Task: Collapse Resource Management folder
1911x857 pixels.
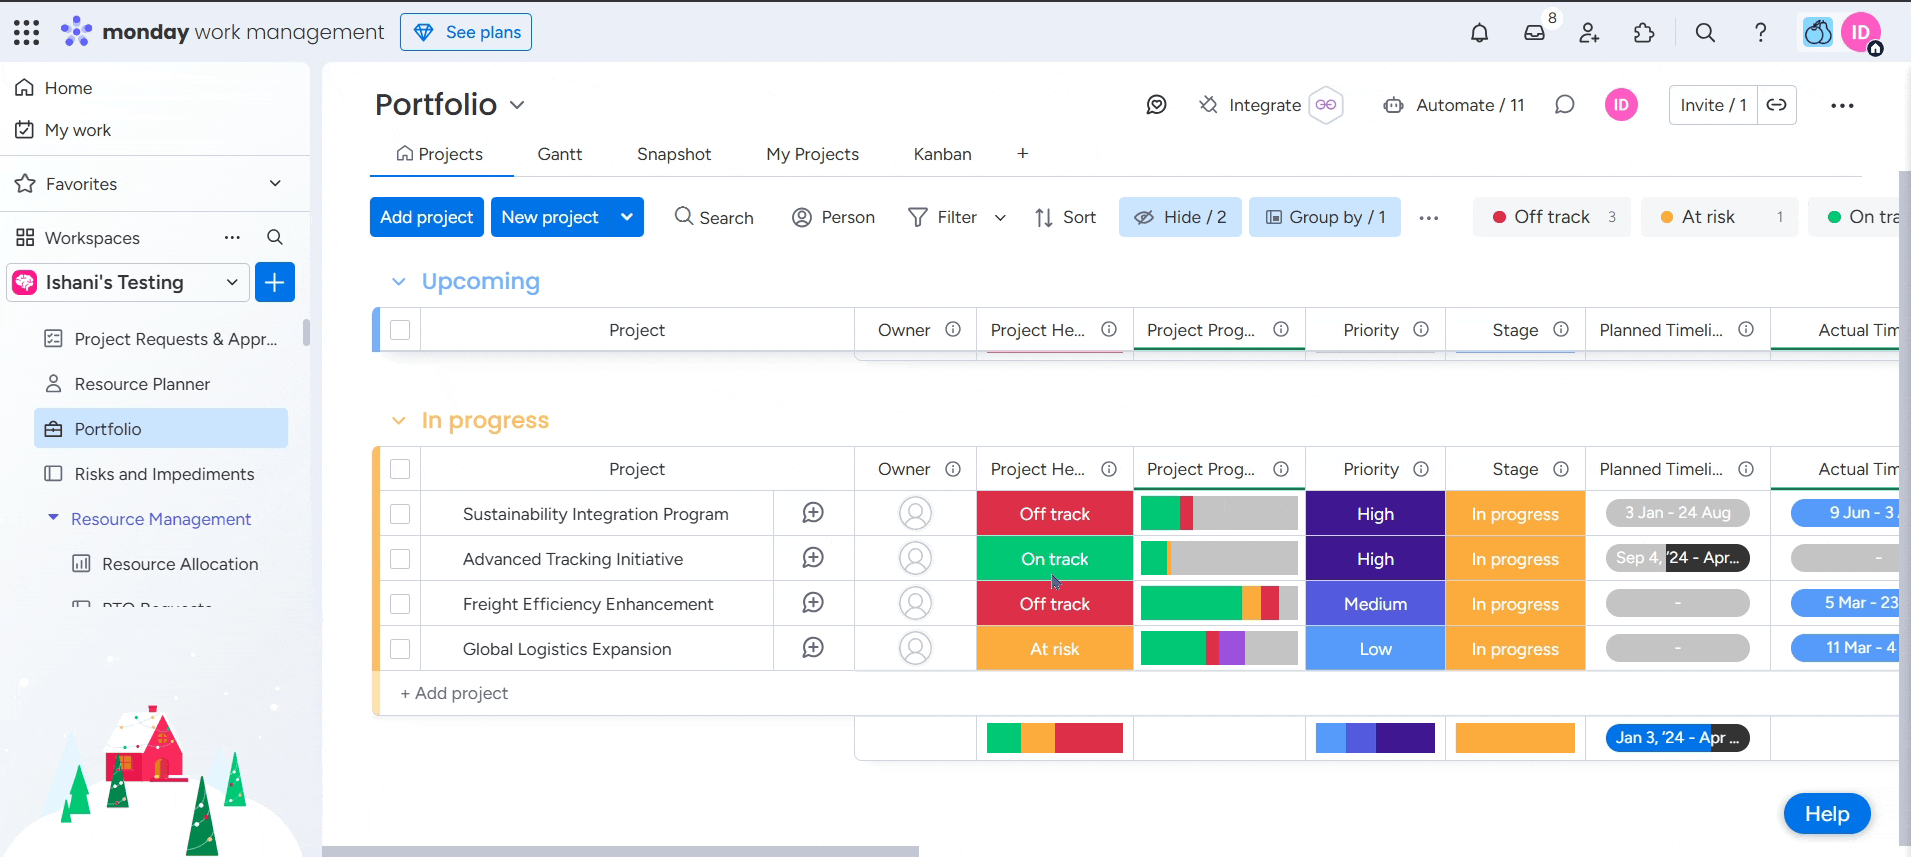Action: tap(53, 518)
